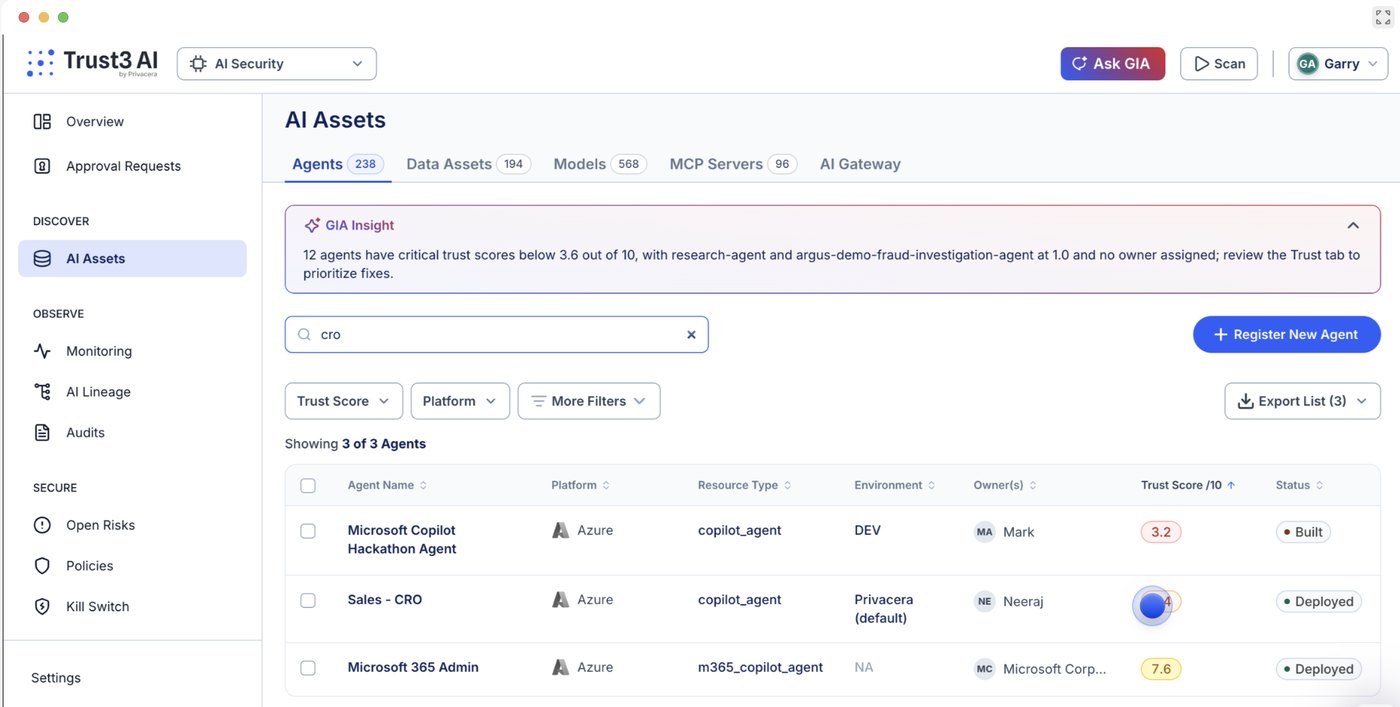Switch to the Agents tab

click(x=338, y=164)
